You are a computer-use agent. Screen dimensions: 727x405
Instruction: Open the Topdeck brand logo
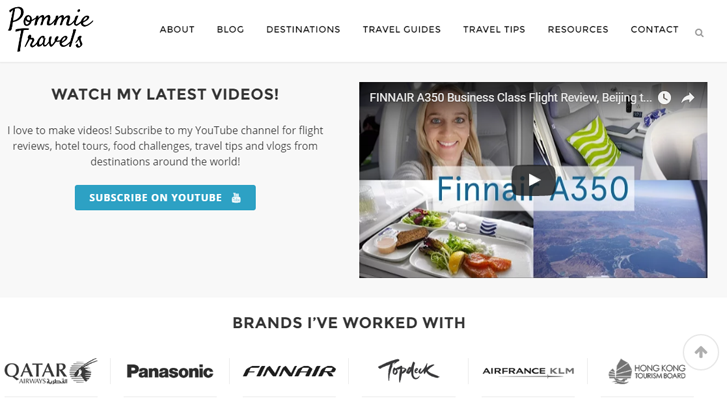tap(408, 371)
